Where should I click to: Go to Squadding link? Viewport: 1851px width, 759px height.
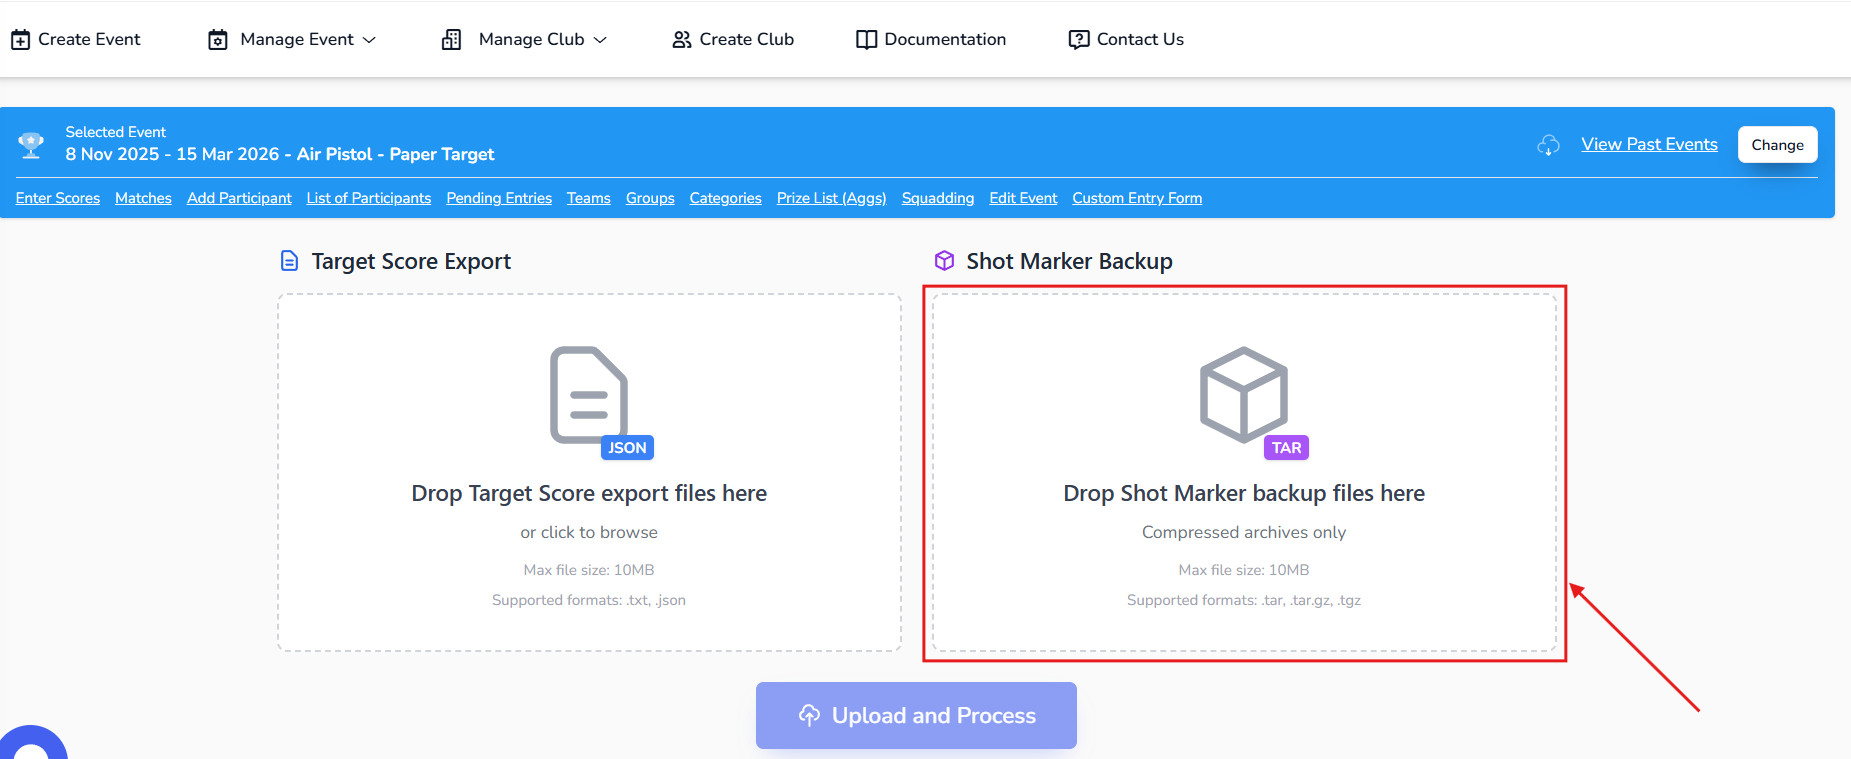[937, 198]
